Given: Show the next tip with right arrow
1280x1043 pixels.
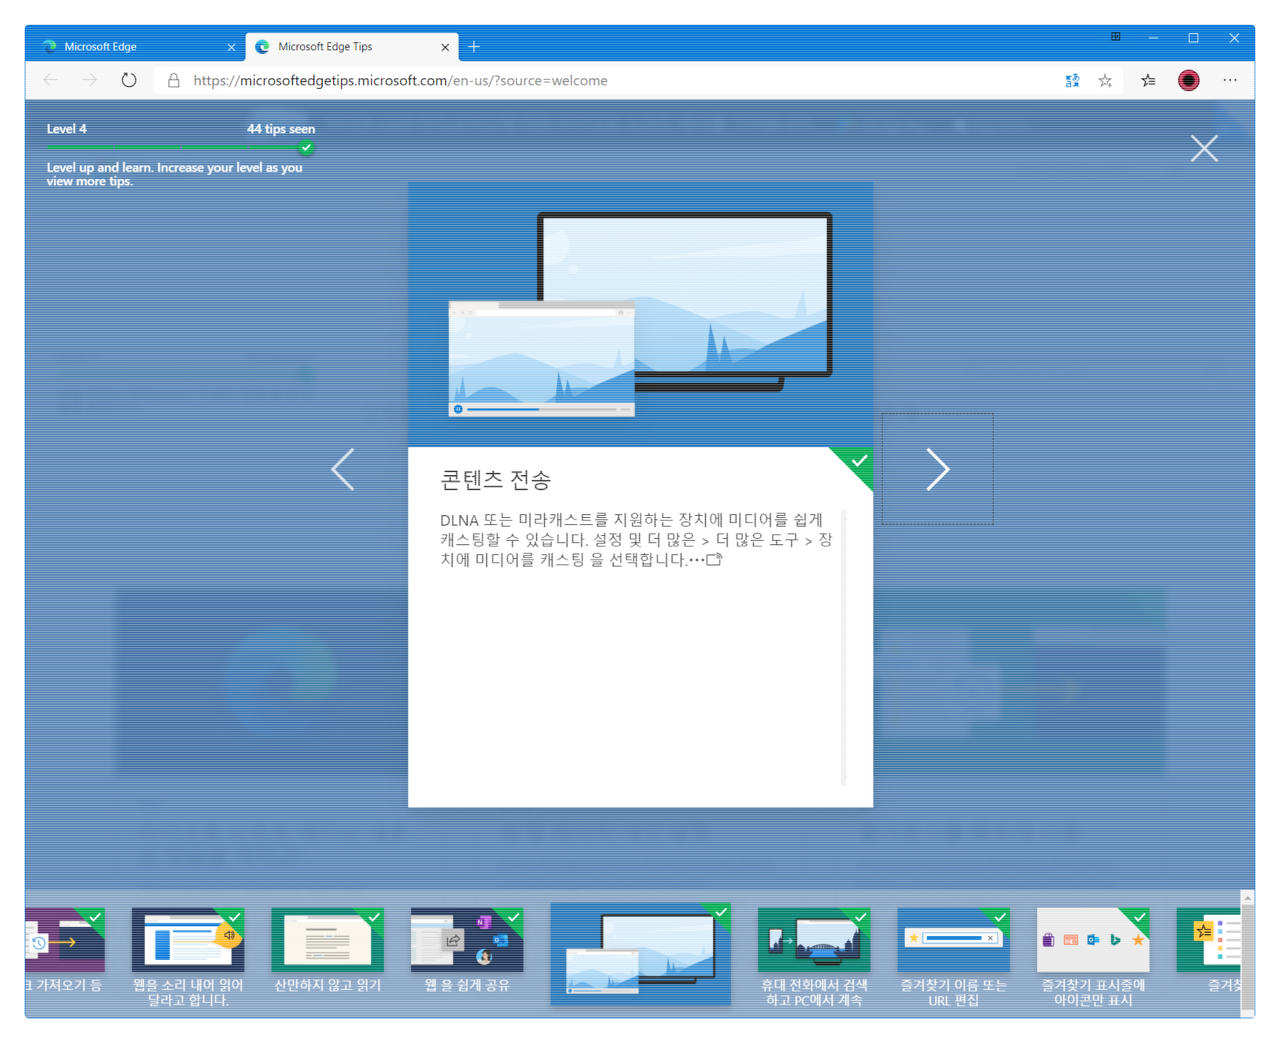Looking at the screenshot, I should [x=937, y=469].
